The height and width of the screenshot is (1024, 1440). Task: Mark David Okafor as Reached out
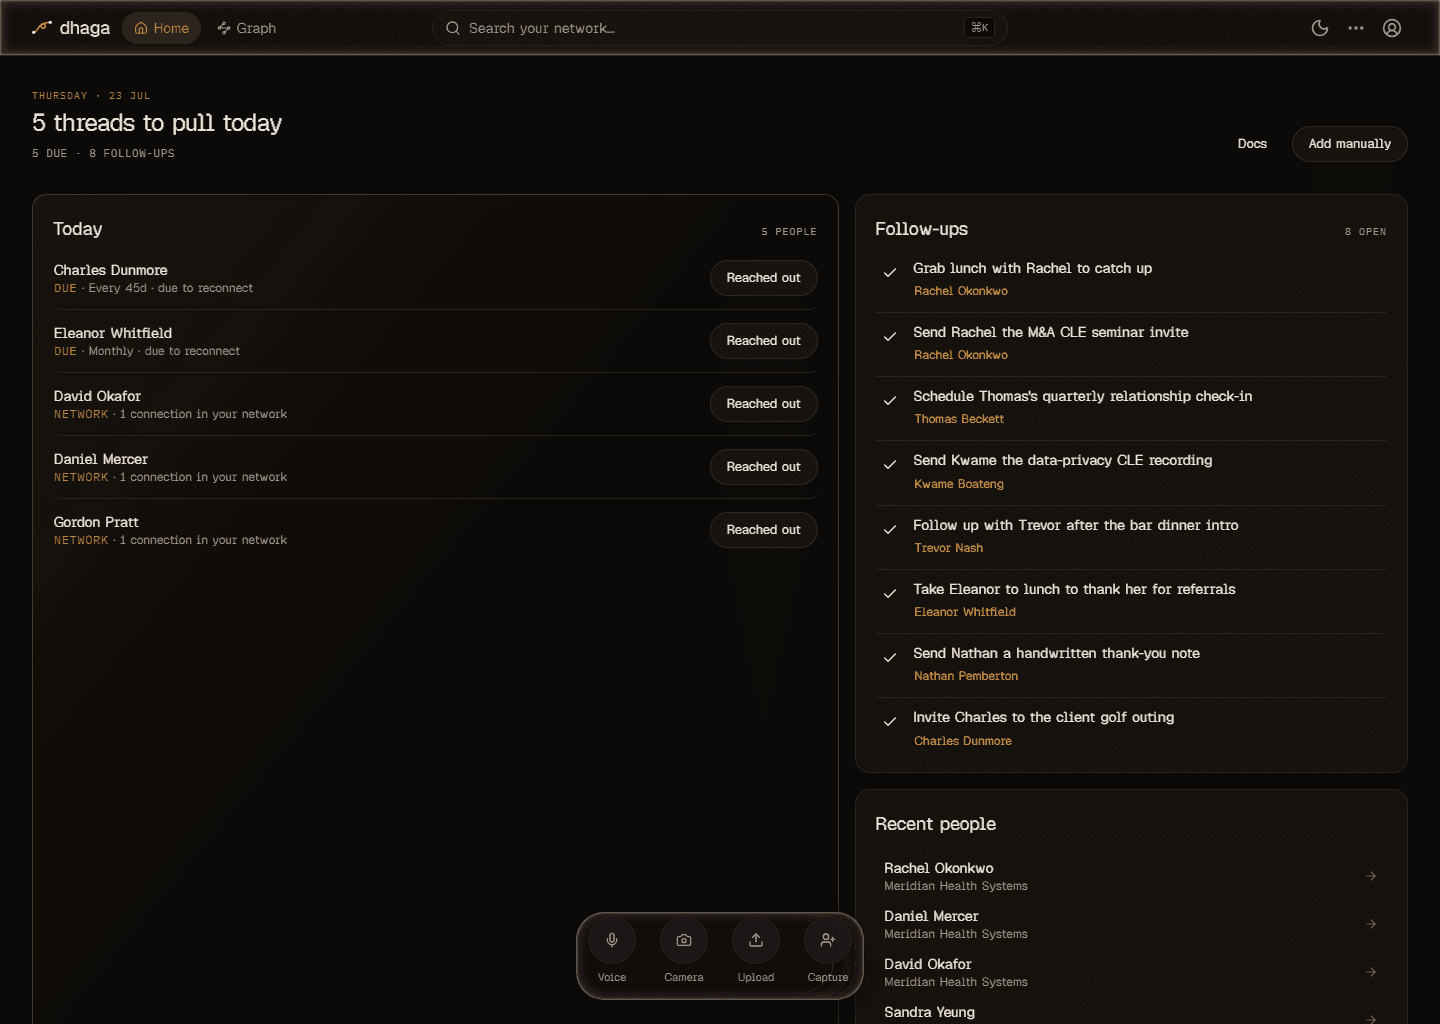763,404
